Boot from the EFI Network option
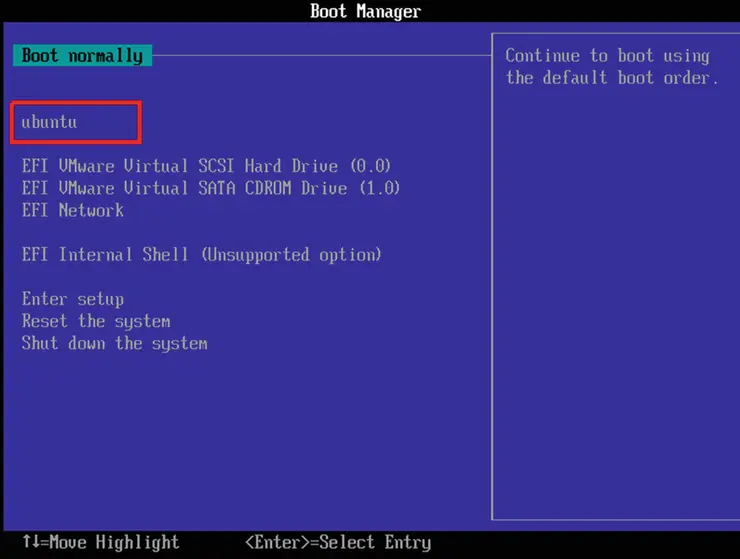740x559 pixels. 73,210
